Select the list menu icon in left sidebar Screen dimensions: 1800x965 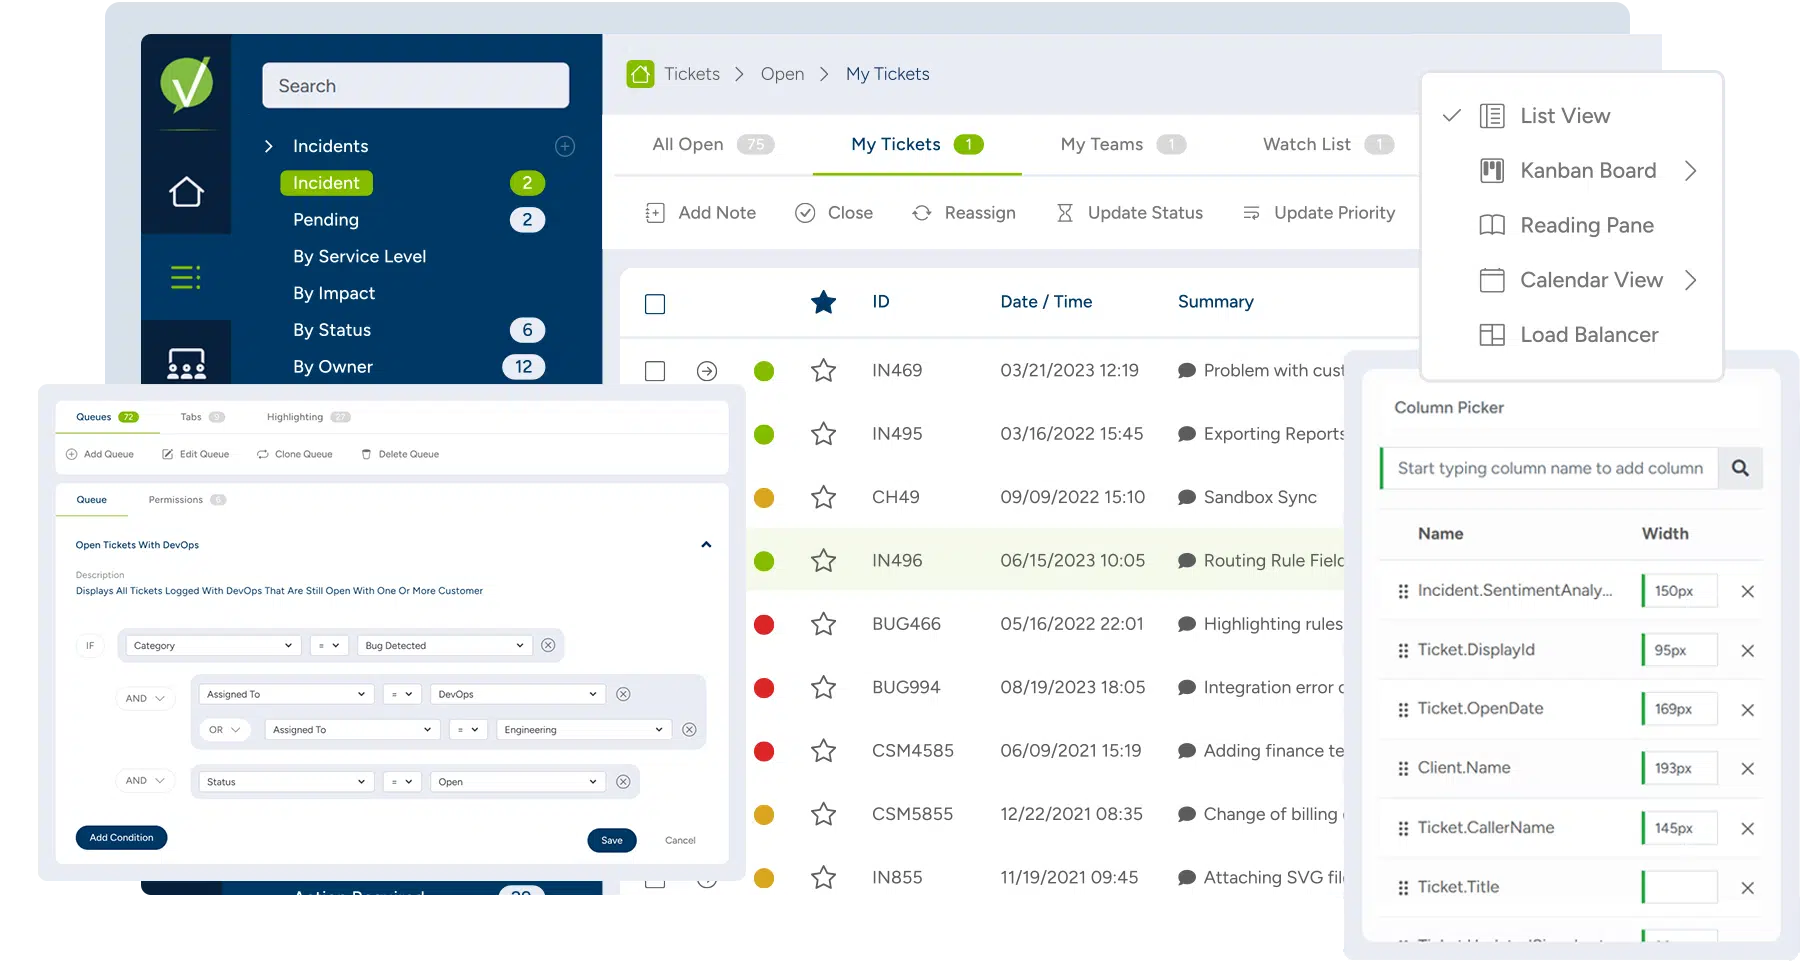click(x=186, y=277)
